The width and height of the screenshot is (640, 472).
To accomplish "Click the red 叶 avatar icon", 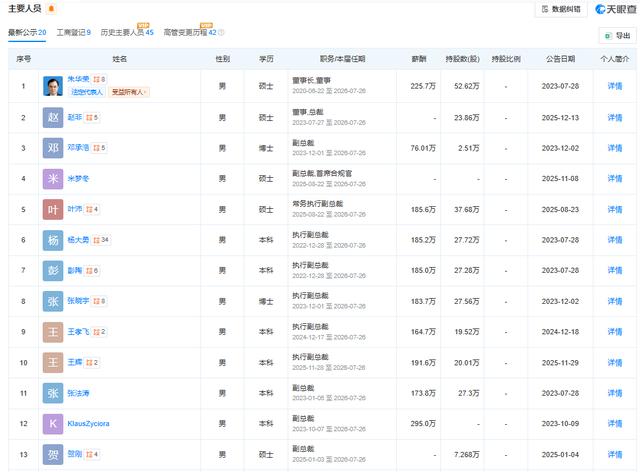I will pyautogui.click(x=52, y=210).
